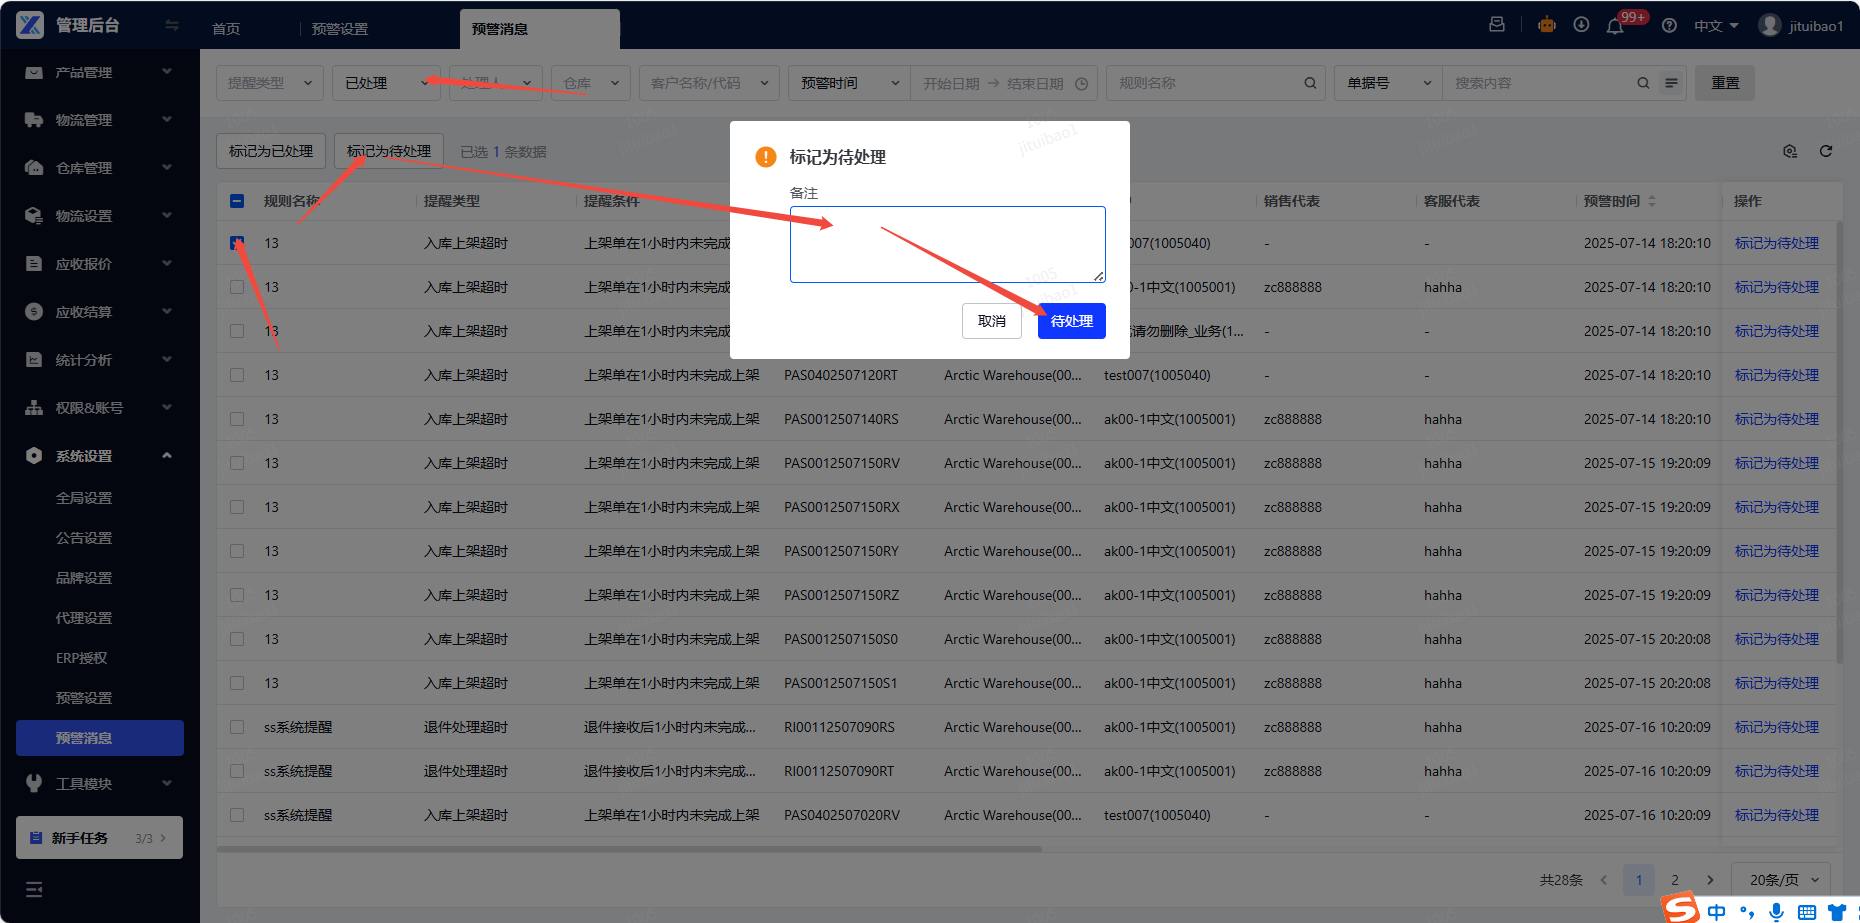Click the 重置 button

point(1725,83)
